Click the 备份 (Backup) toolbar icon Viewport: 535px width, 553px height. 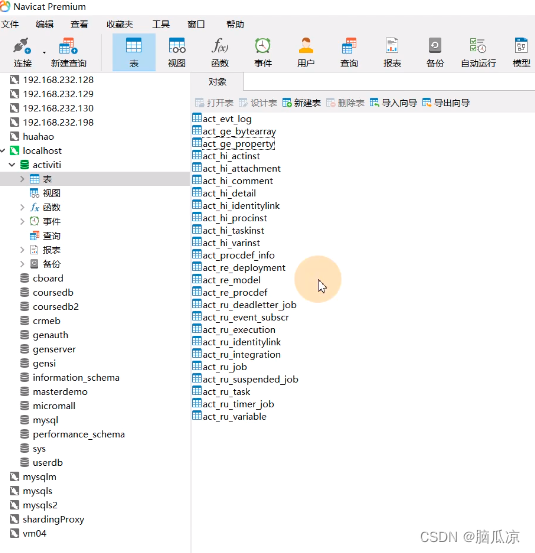435,52
